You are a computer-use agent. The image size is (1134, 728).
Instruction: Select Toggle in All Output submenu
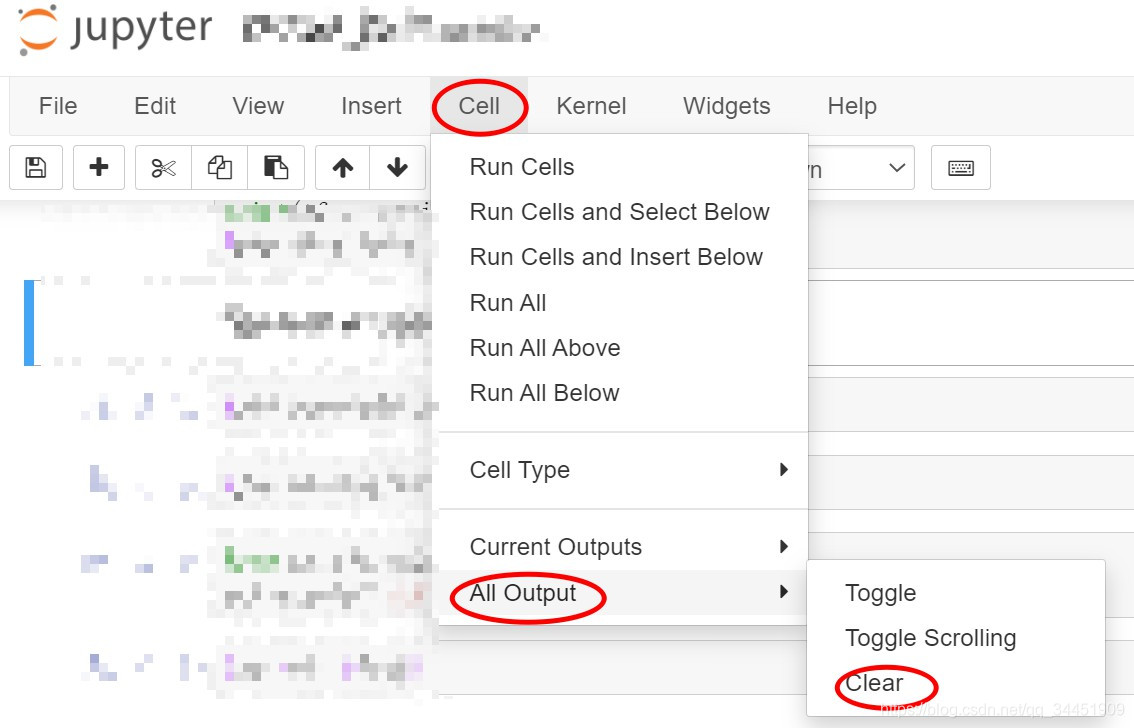(x=955, y=593)
